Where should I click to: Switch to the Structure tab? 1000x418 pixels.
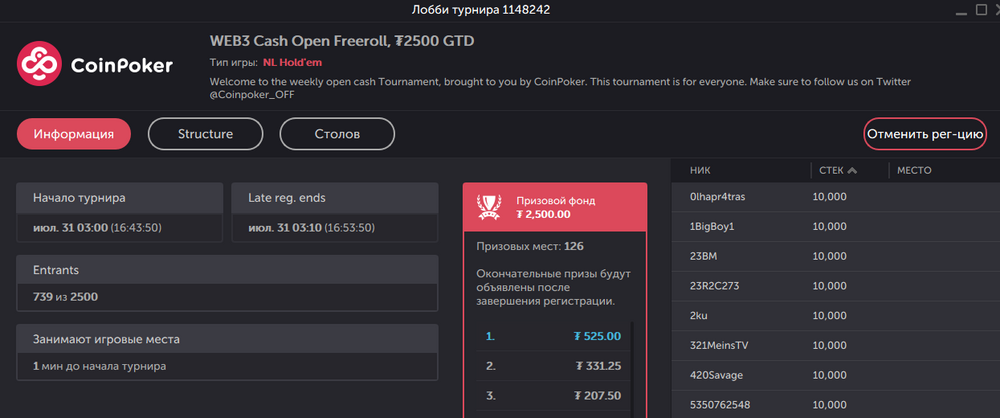pyautogui.click(x=205, y=134)
